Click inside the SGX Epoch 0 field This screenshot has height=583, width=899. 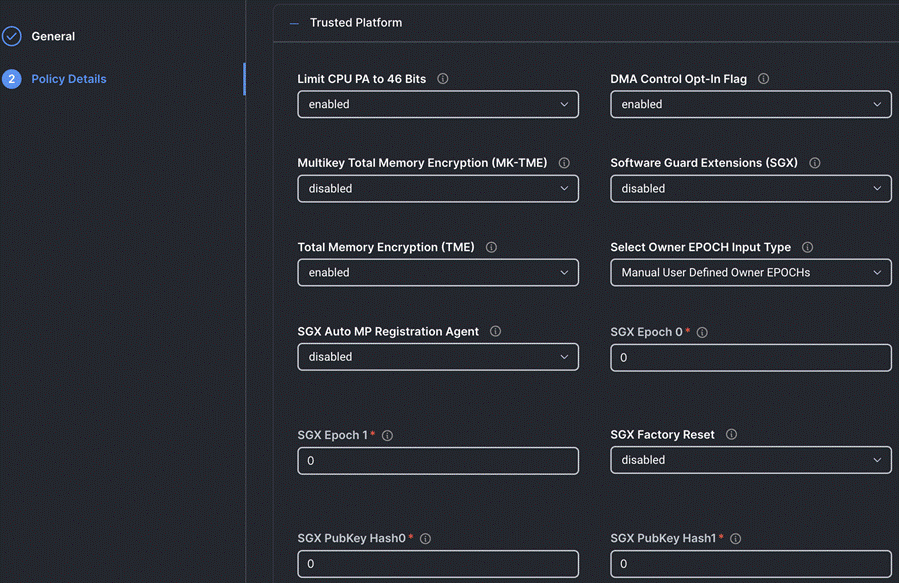coord(751,357)
